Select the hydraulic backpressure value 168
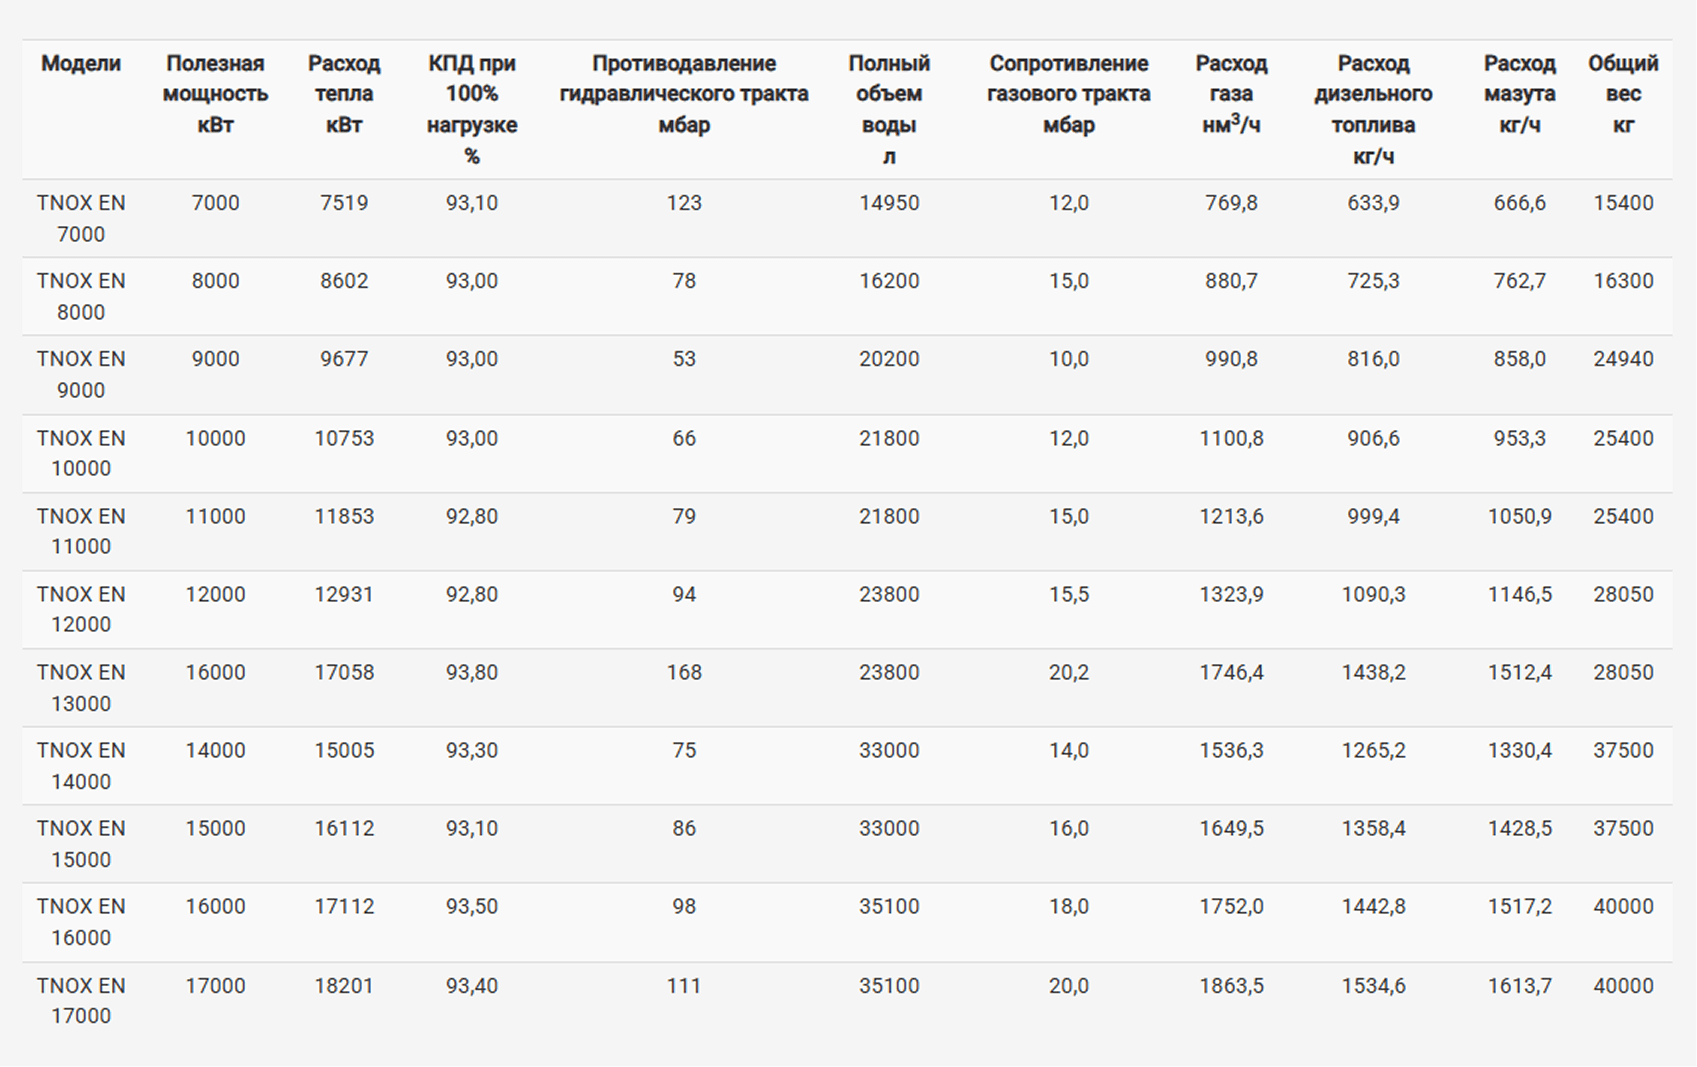Screen dimensions: 1697x1067 pos(684,673)
